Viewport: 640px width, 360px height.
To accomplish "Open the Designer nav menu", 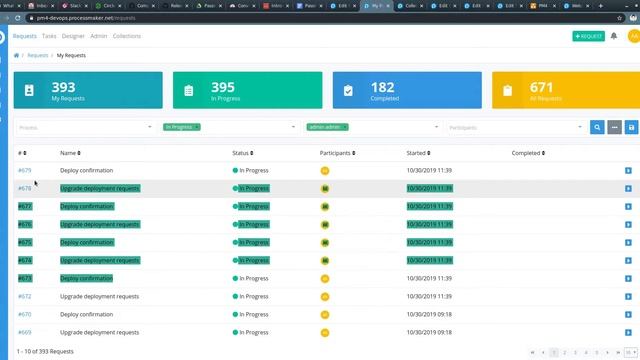I will tap(73, 36).
